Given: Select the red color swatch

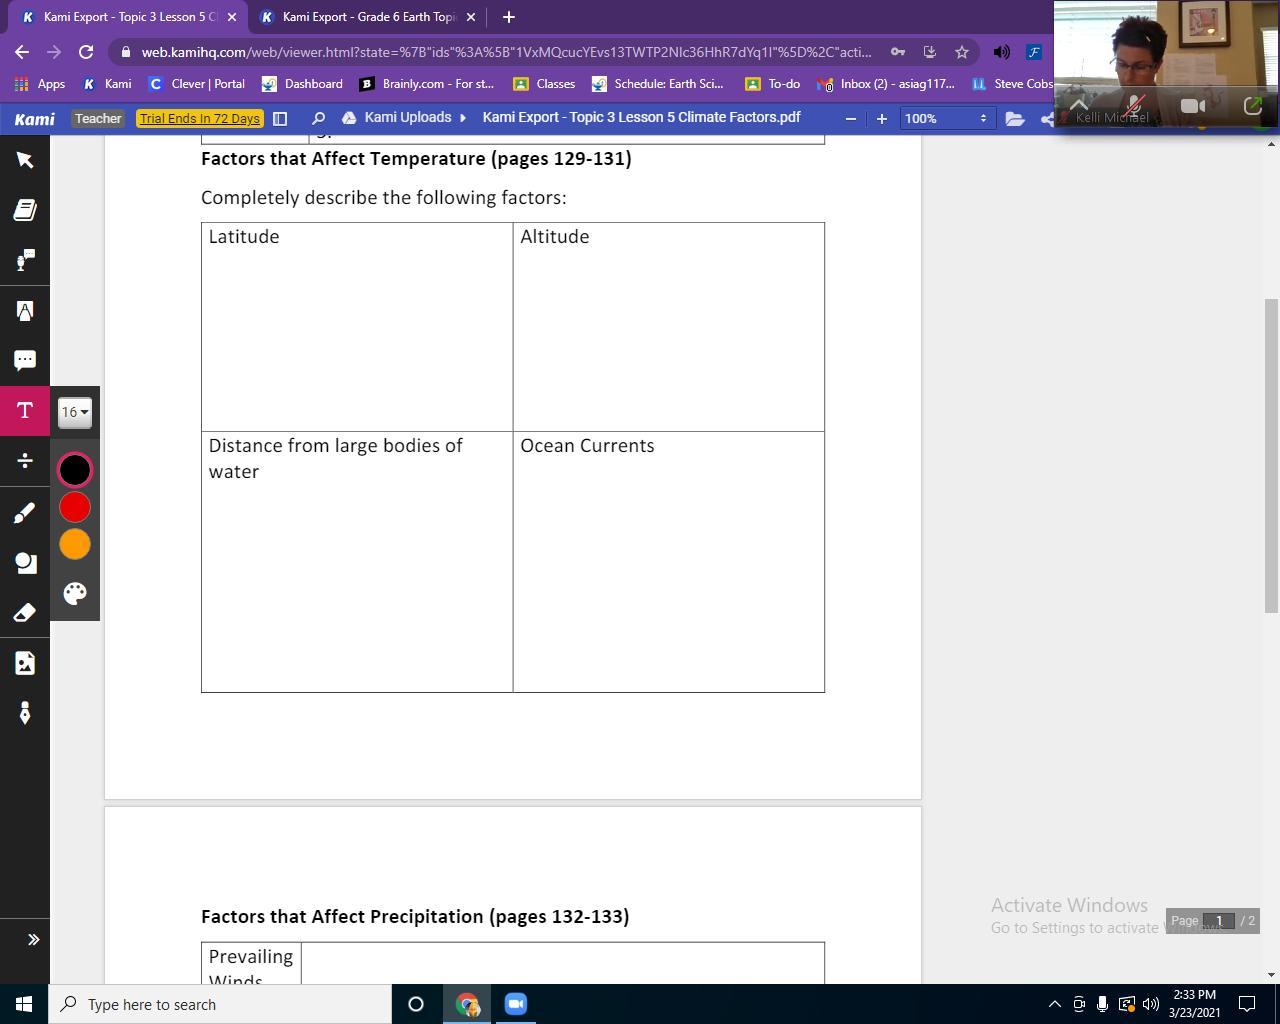Looking at the screenshot, I should 75,507.
